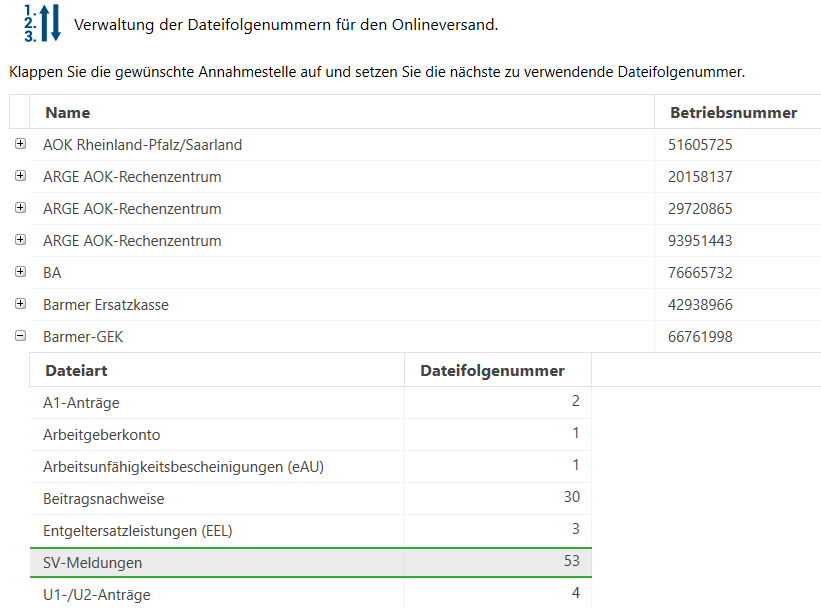Sort by the Betriebsnummer column header

733,112
